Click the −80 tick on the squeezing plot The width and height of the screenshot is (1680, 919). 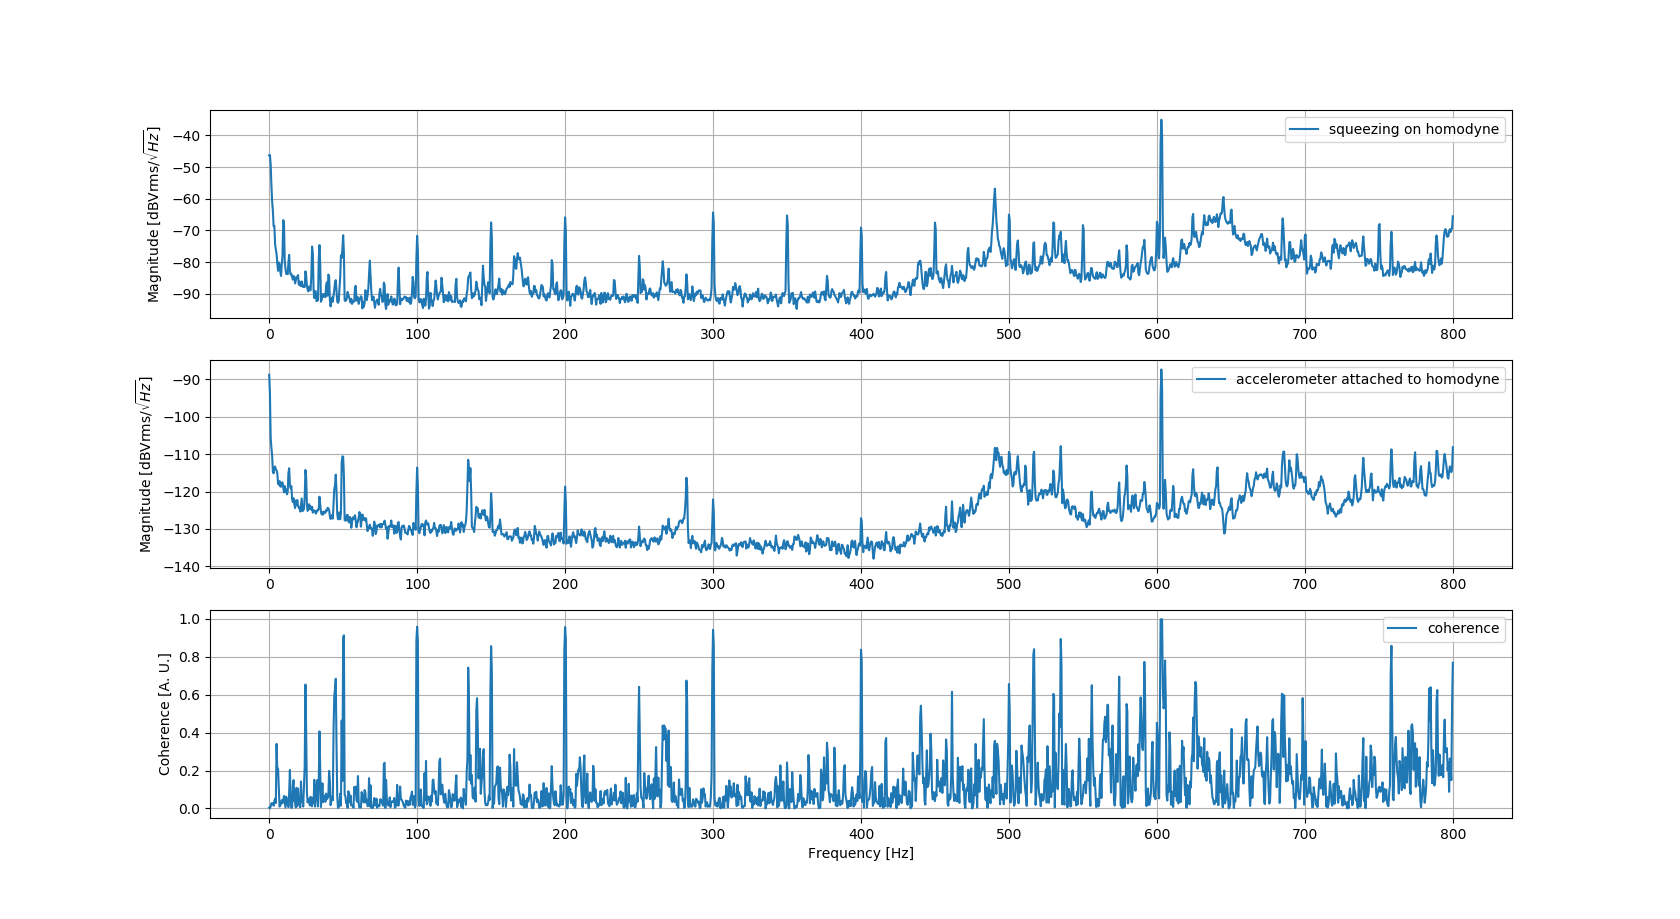[186, 262]
